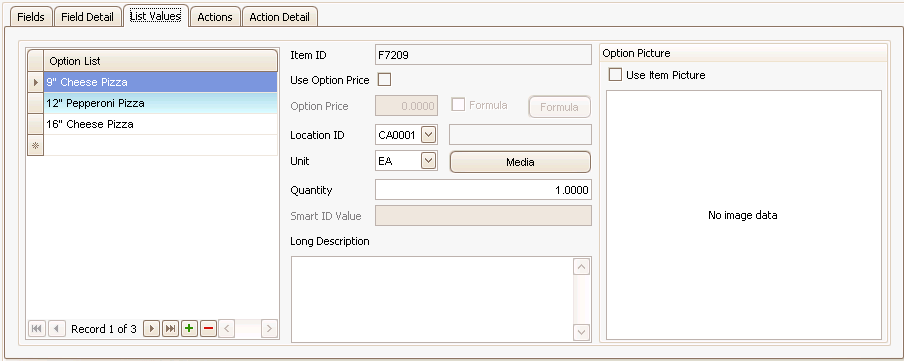Click the Option Picture panel header

(743, 53)
